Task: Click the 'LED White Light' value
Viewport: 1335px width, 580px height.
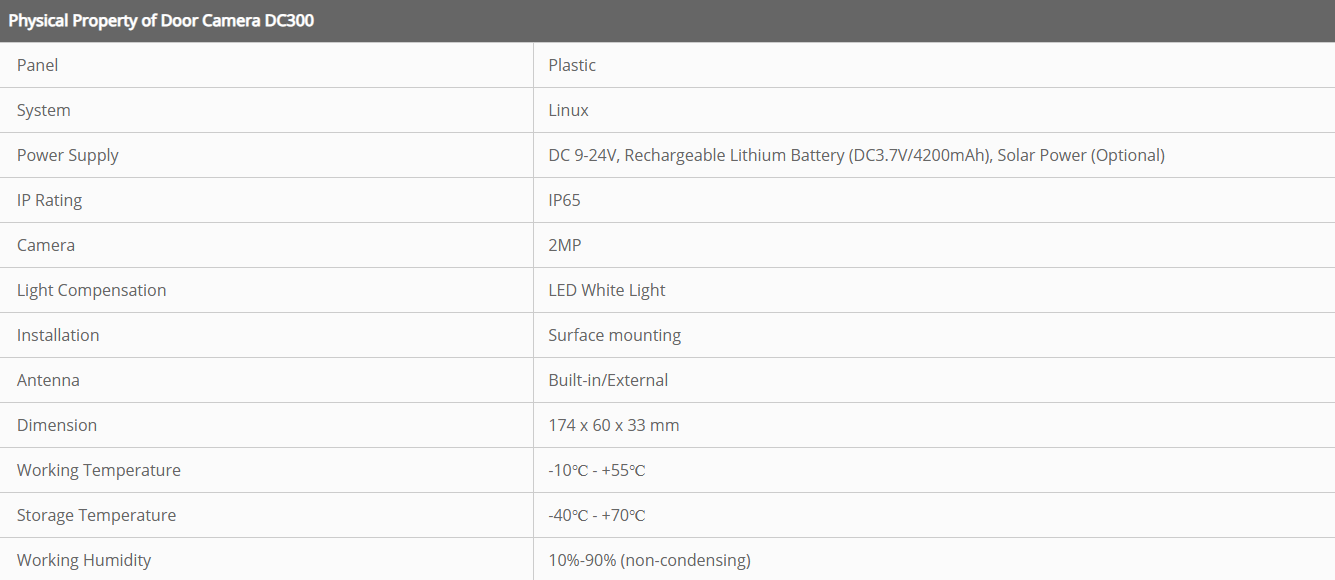Action: (x=607, y=290)
